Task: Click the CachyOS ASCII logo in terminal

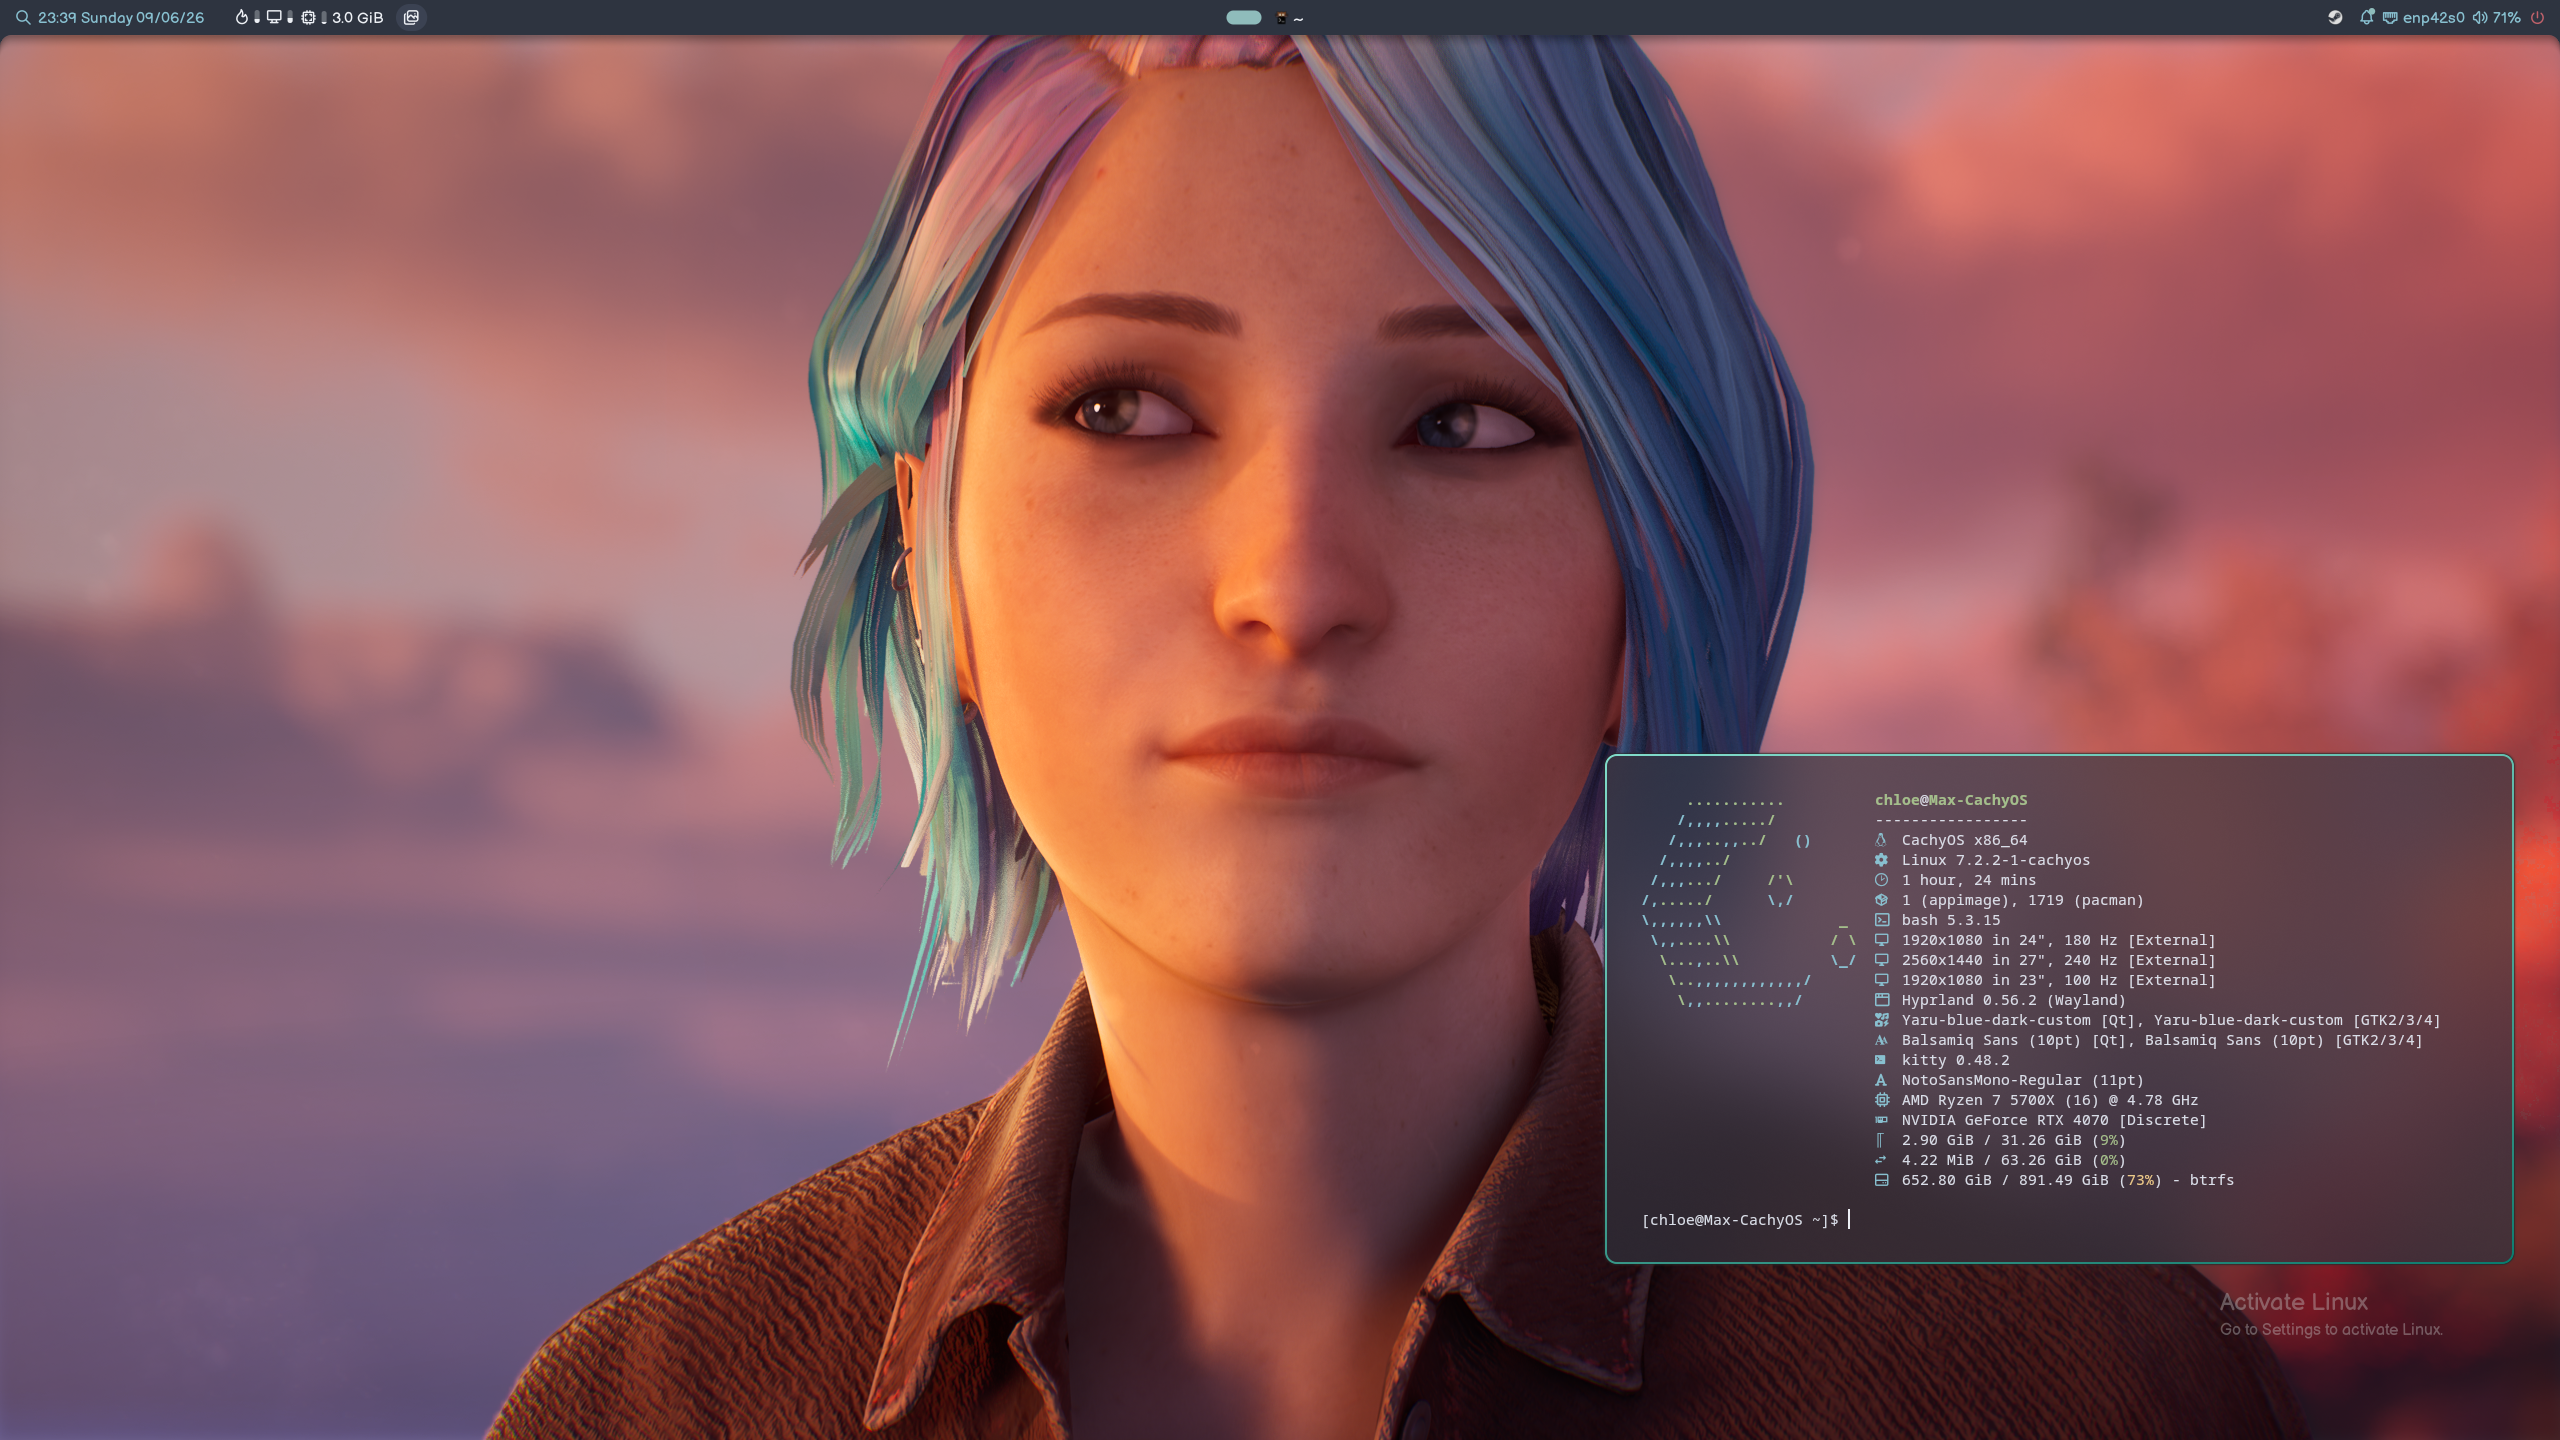Action: (1748, 900)
